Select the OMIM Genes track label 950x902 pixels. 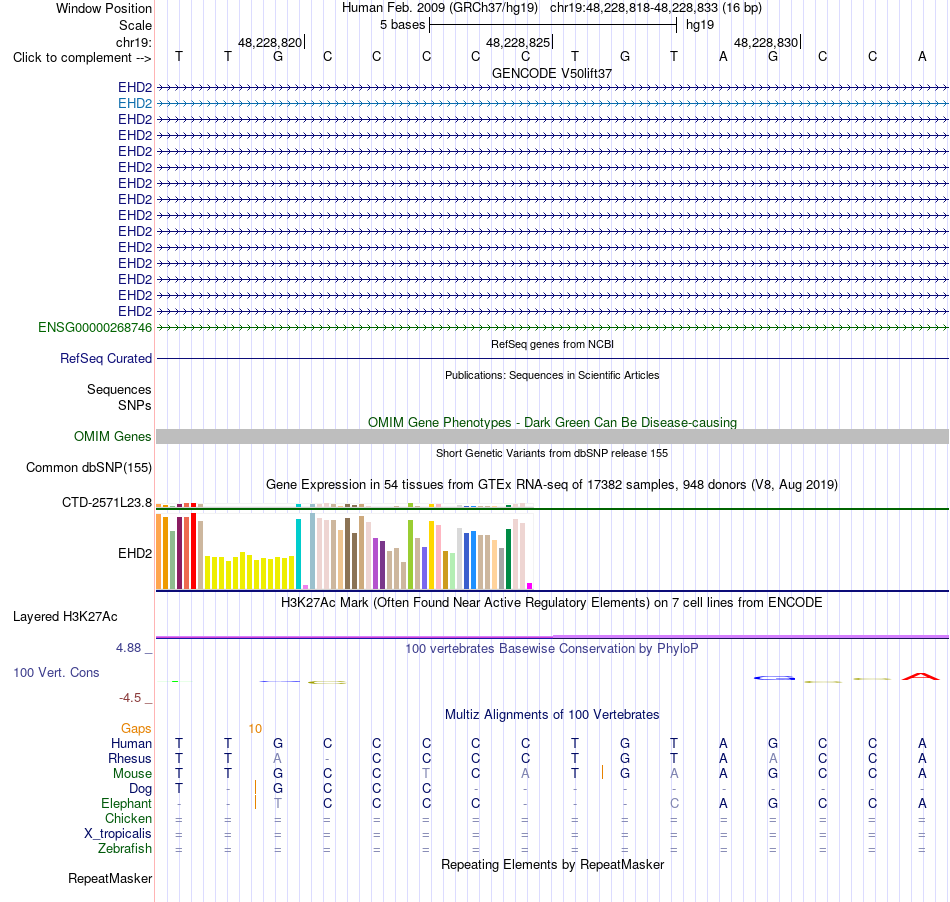click(x=112, y=437)
